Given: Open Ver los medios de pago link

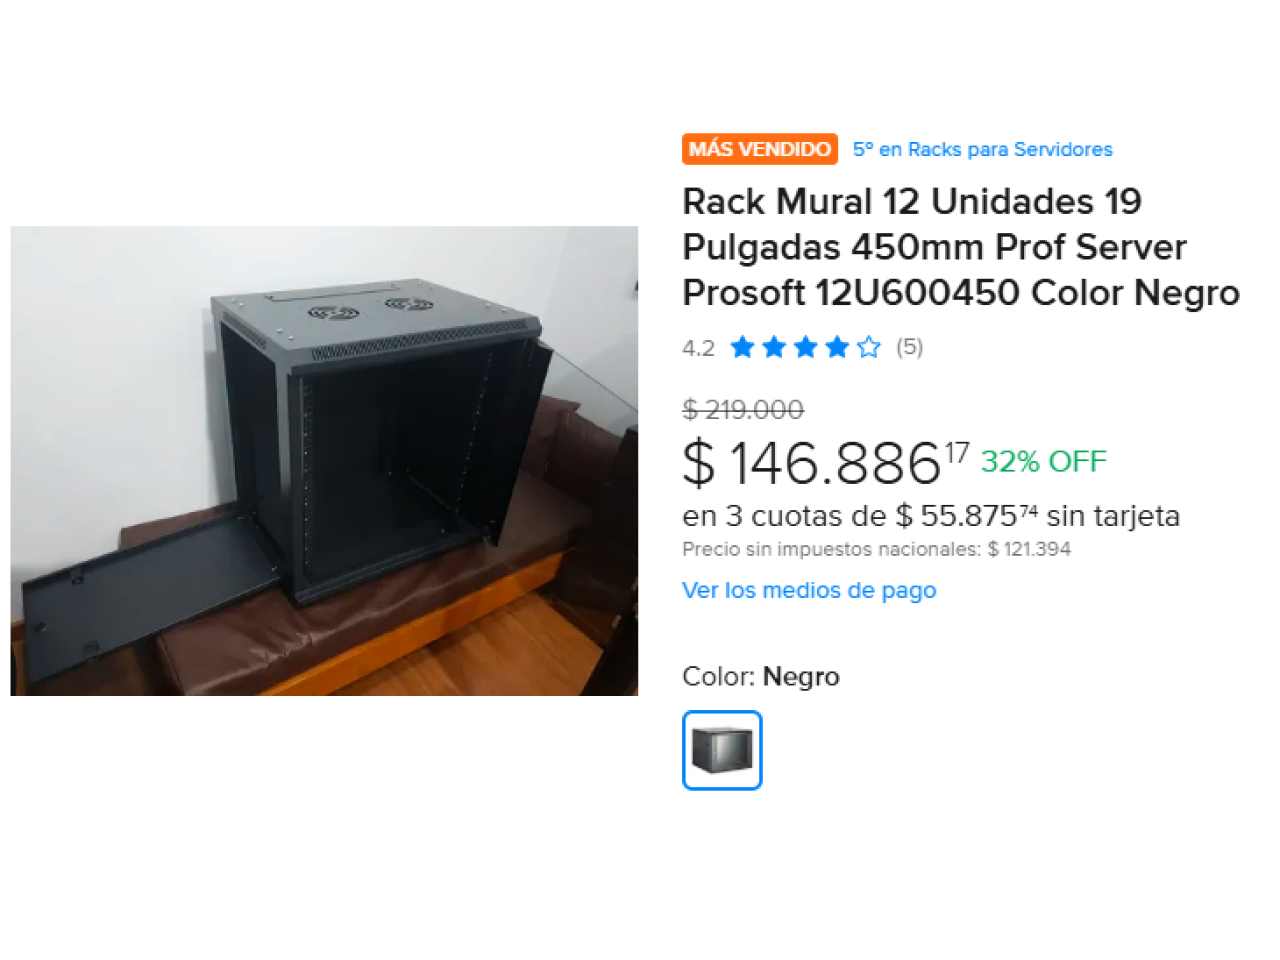Looking at the screenshot, I should pyautogui.click(x=809, y=590).
